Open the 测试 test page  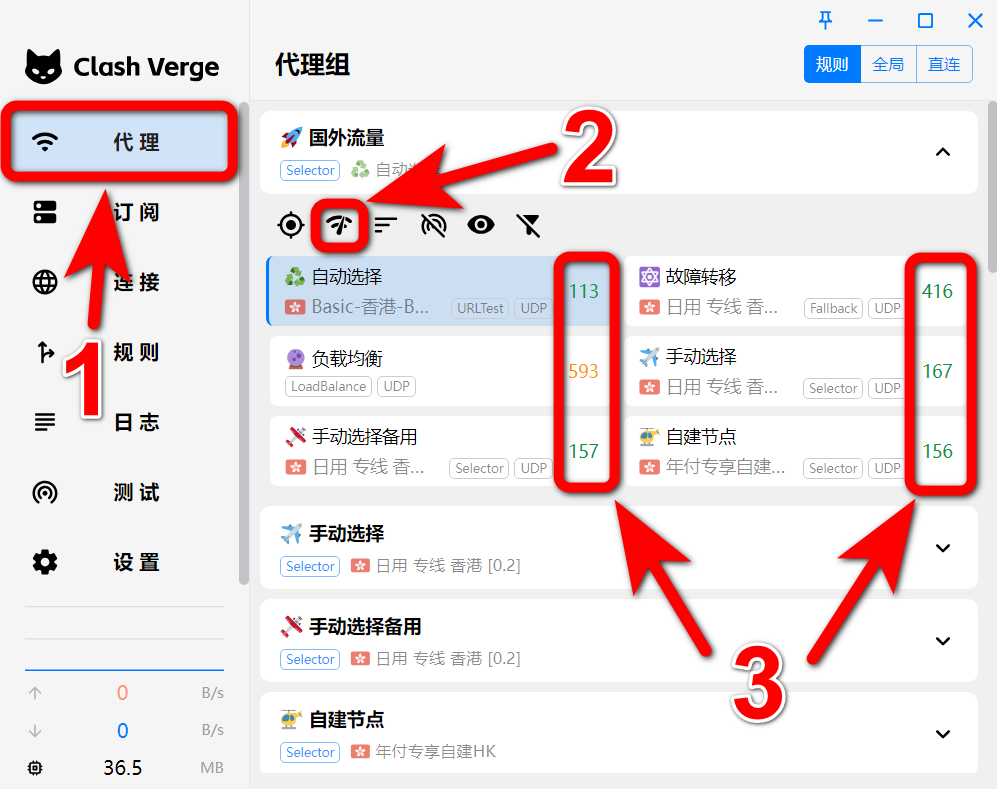click(120, 492)
